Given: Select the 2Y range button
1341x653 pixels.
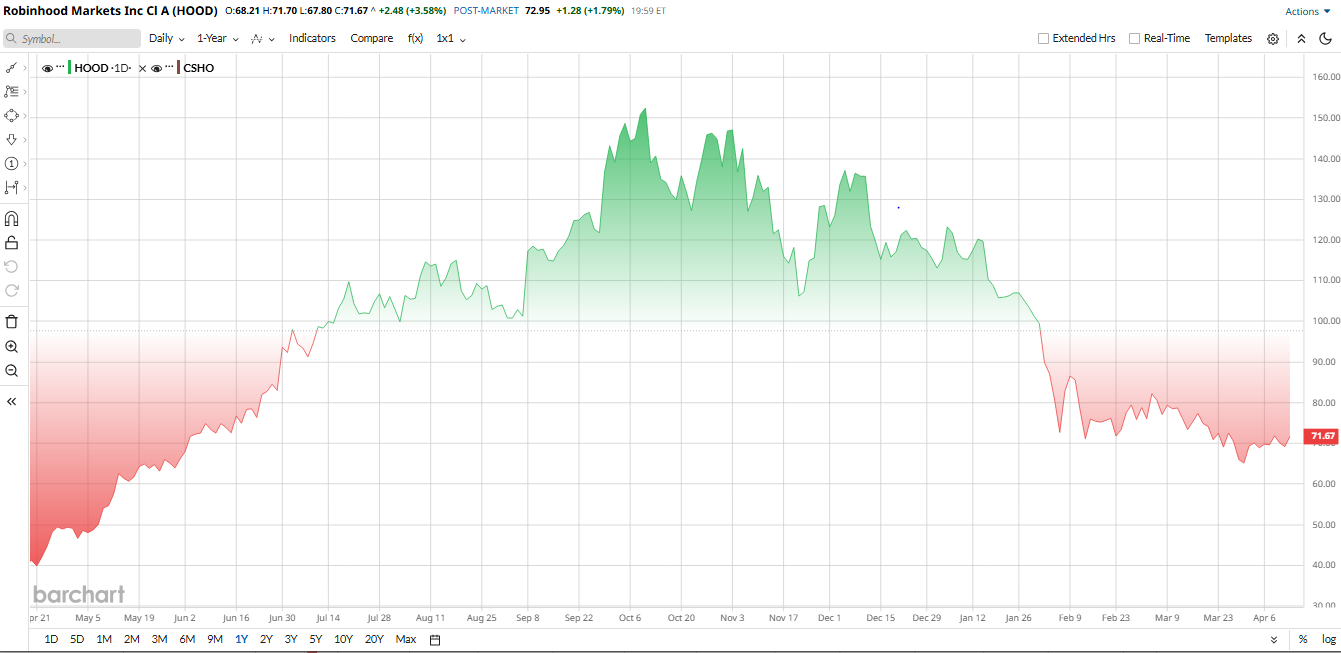Looking at the screenshot, I should pos(266,640).
